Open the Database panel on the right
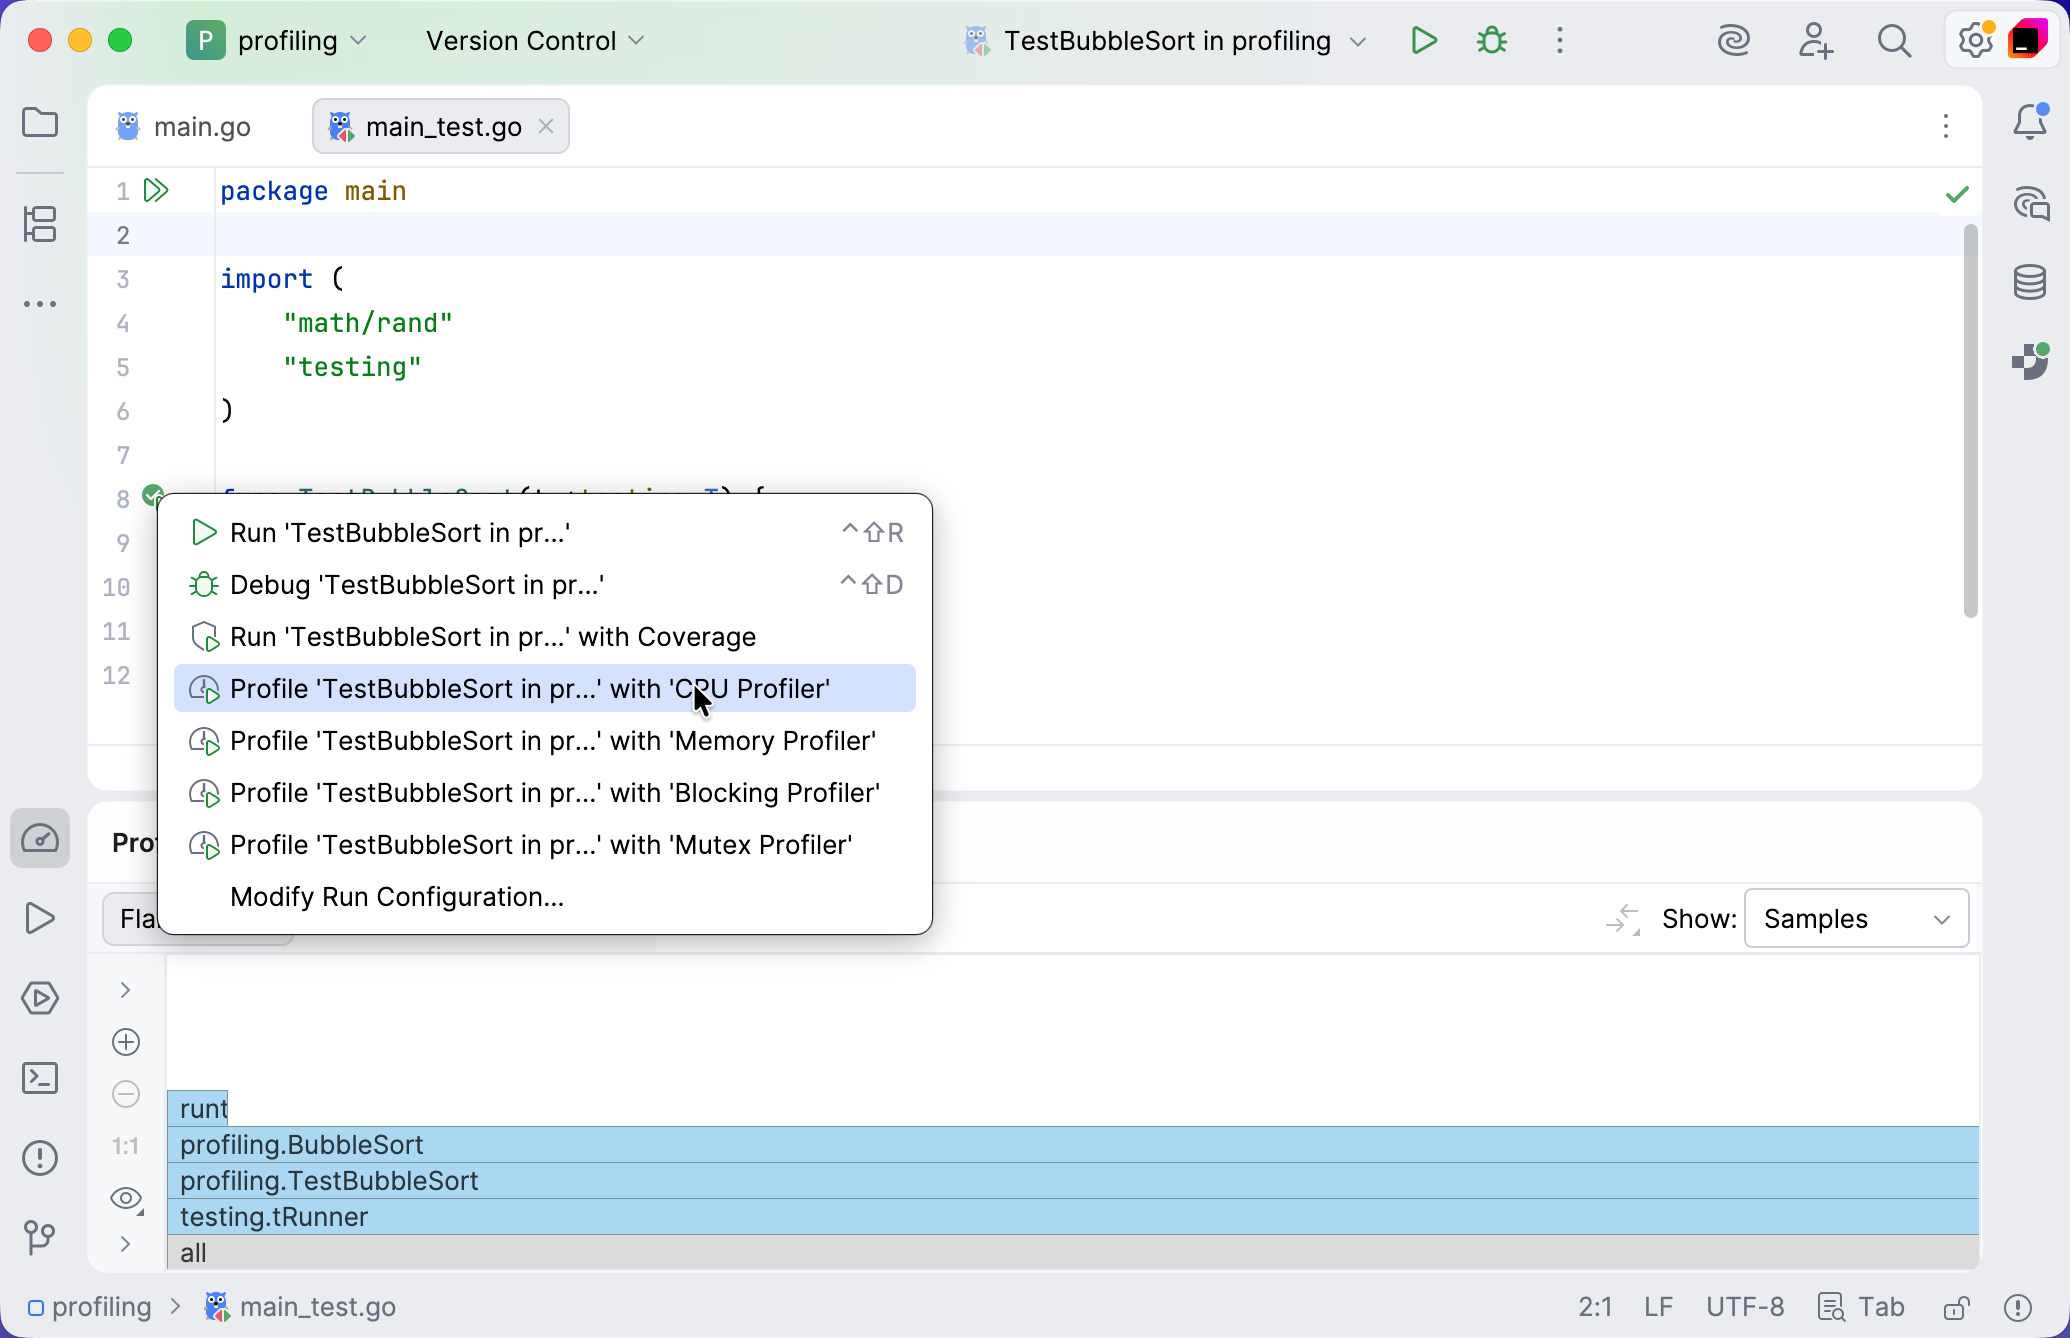Screen dimensions: 2070x1338 pos(2030,281)
